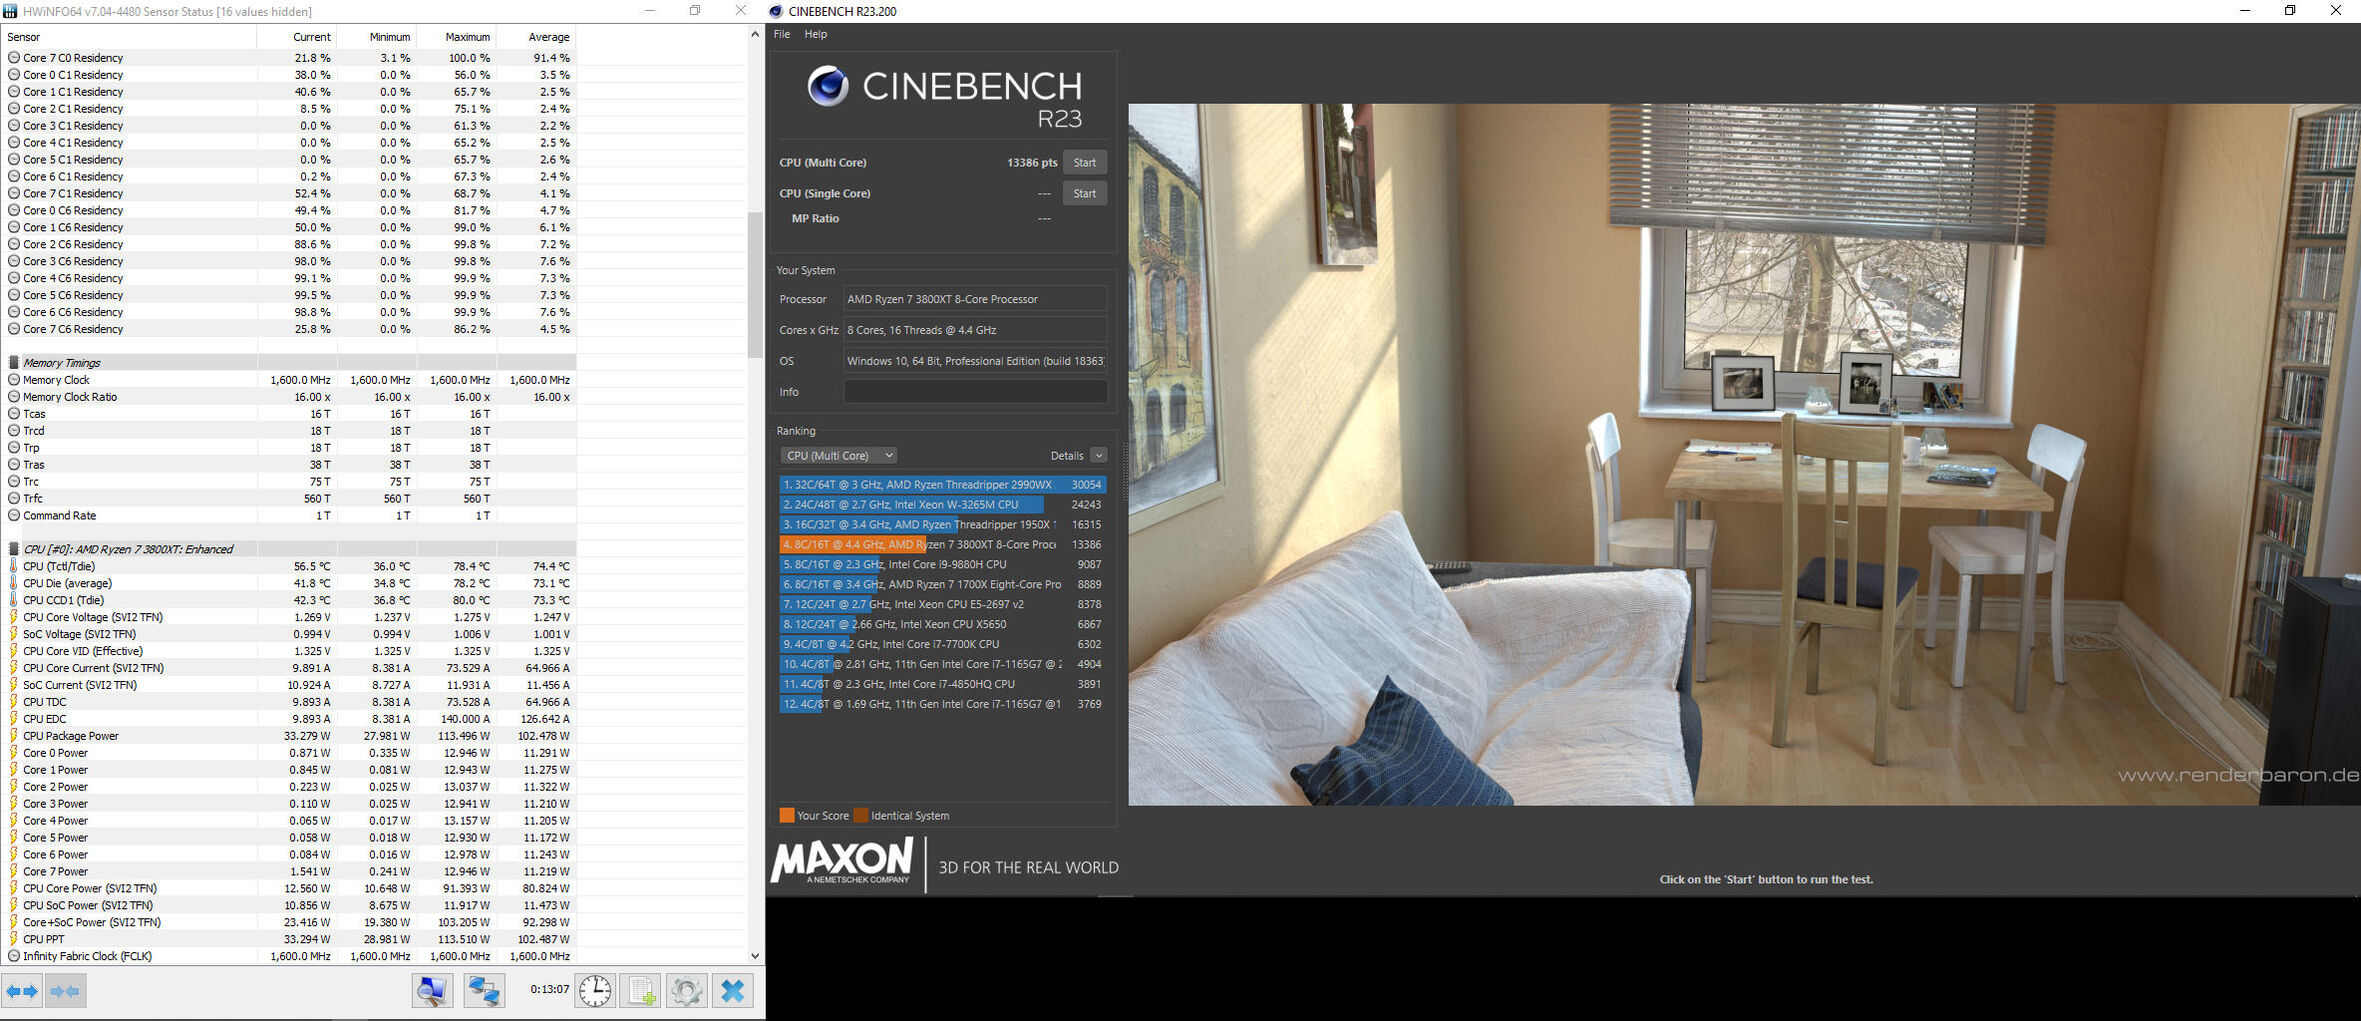Click the Info text field in Your System
2361x1021 pixels.
tap(975, 392)
